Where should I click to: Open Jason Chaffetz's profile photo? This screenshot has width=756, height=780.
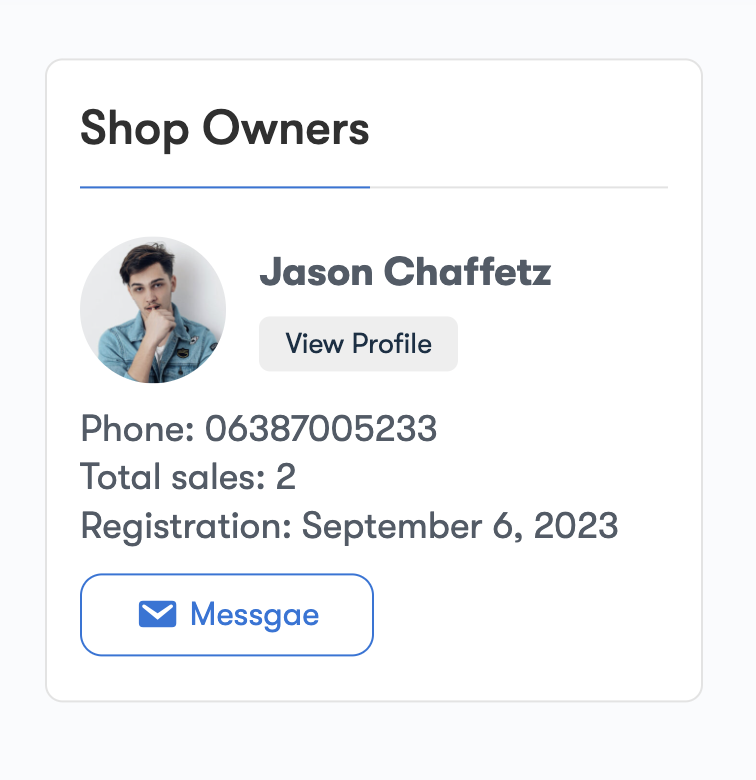click(153, 310)
